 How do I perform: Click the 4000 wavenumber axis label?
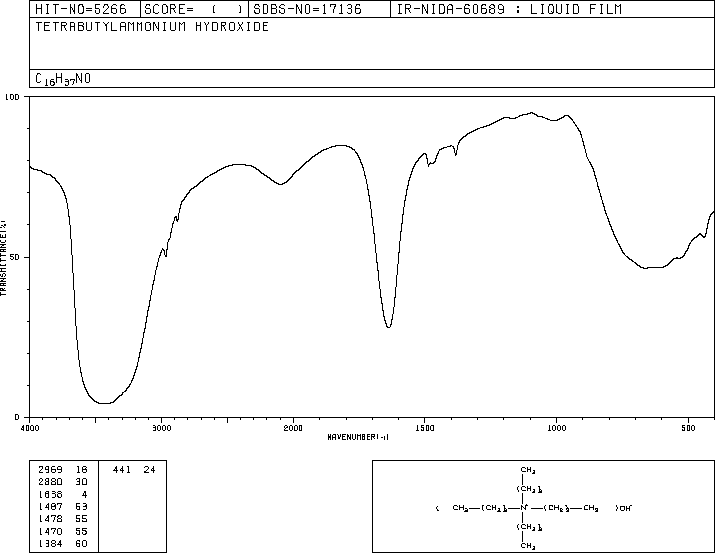[x=30, y=428]
